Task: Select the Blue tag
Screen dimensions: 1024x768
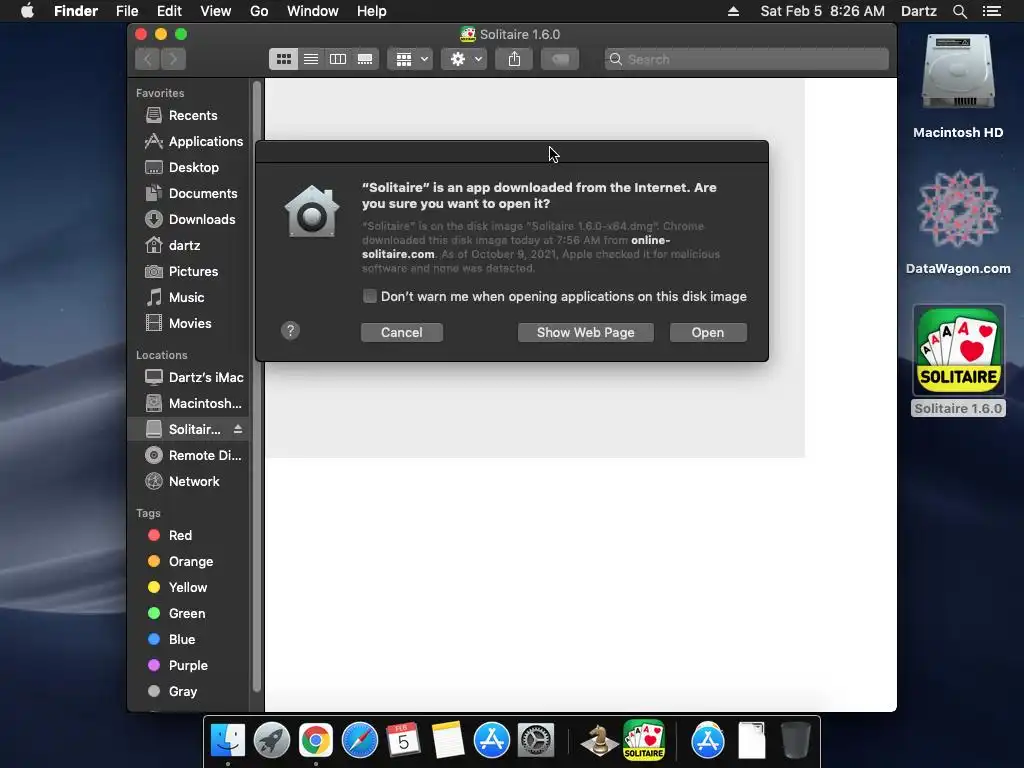Action: pyautogui.click(x=189, y=639)
